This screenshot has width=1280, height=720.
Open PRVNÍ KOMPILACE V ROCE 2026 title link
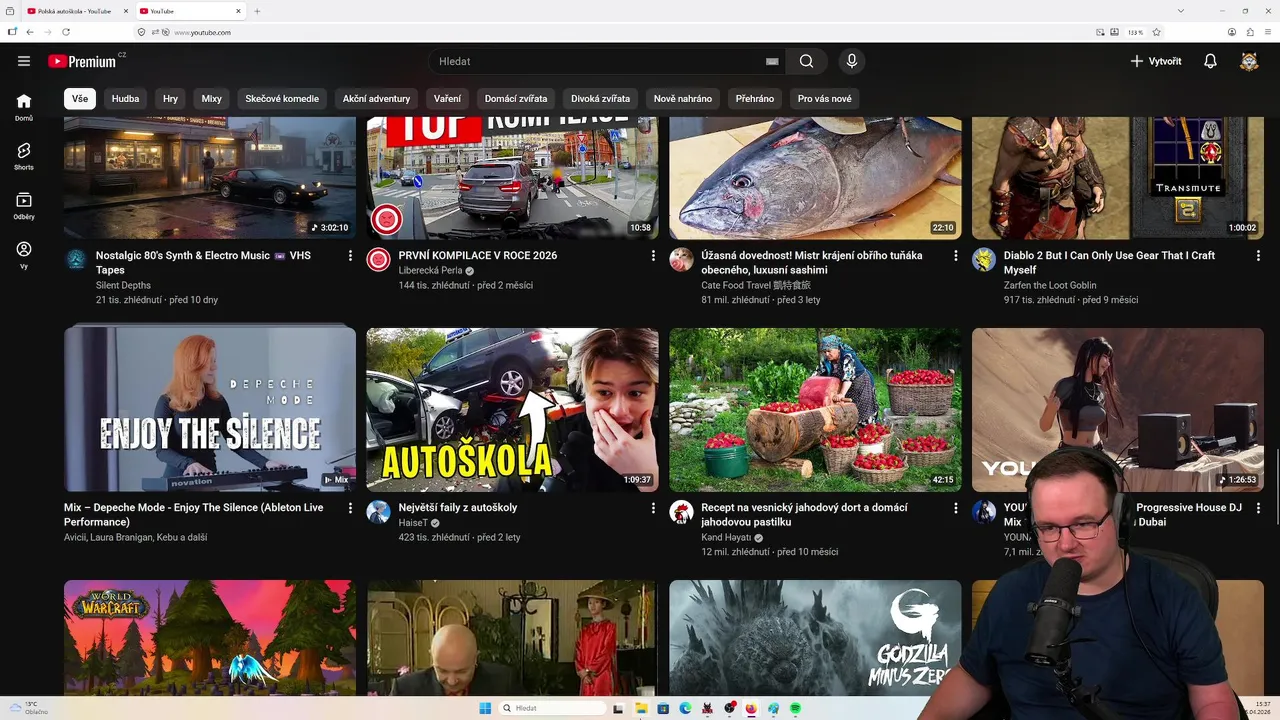coord(478,256)
